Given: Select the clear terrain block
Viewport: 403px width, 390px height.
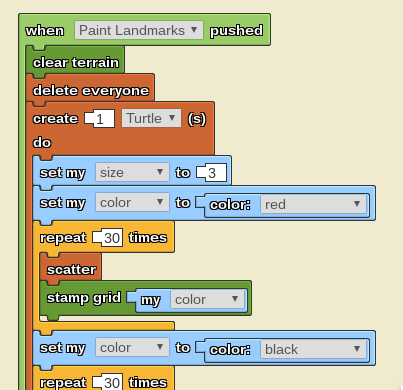Looking at the screenshot, I should point(76,62).
